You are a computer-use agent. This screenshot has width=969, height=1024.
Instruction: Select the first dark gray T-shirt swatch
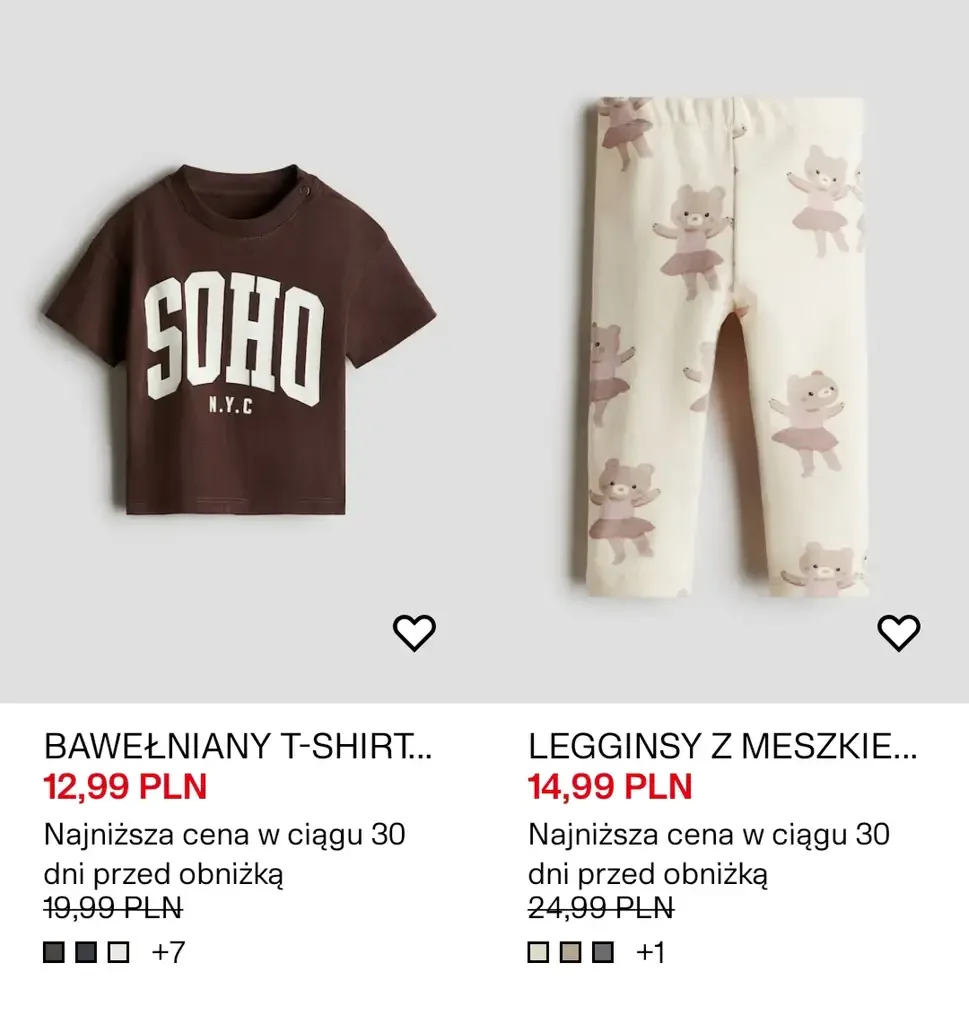click(x=54, y=952)
